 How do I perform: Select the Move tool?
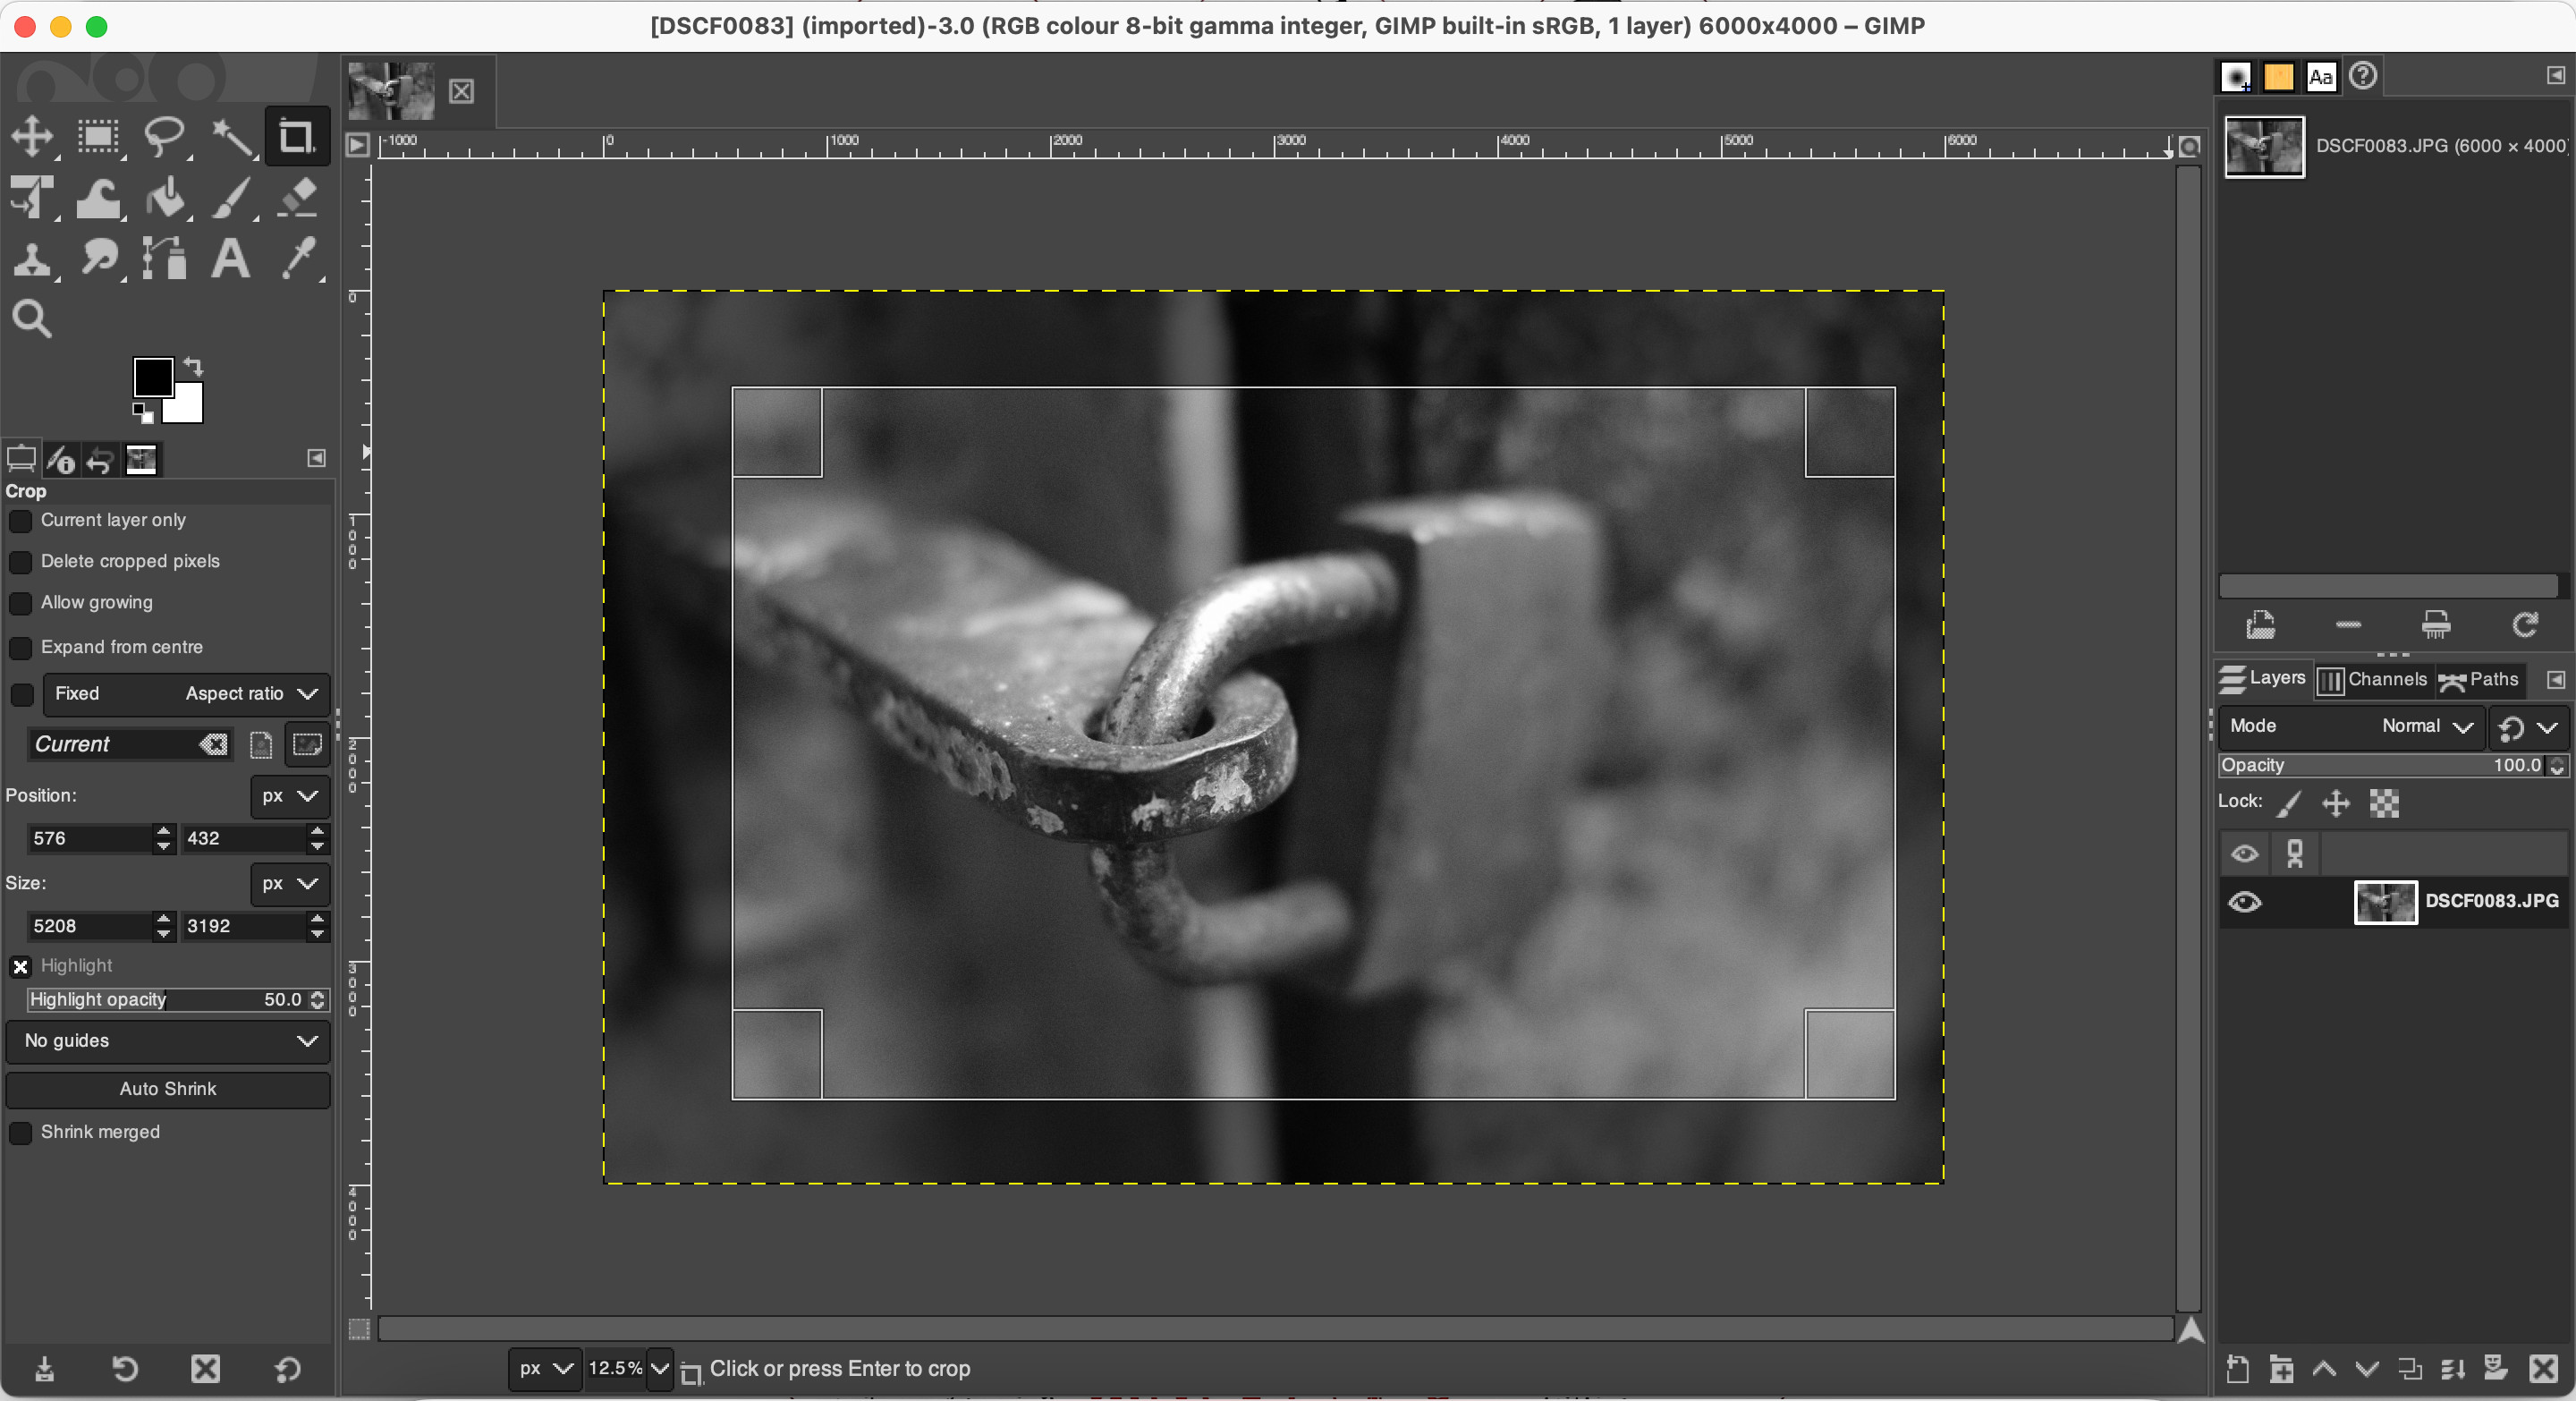point(33,137)
